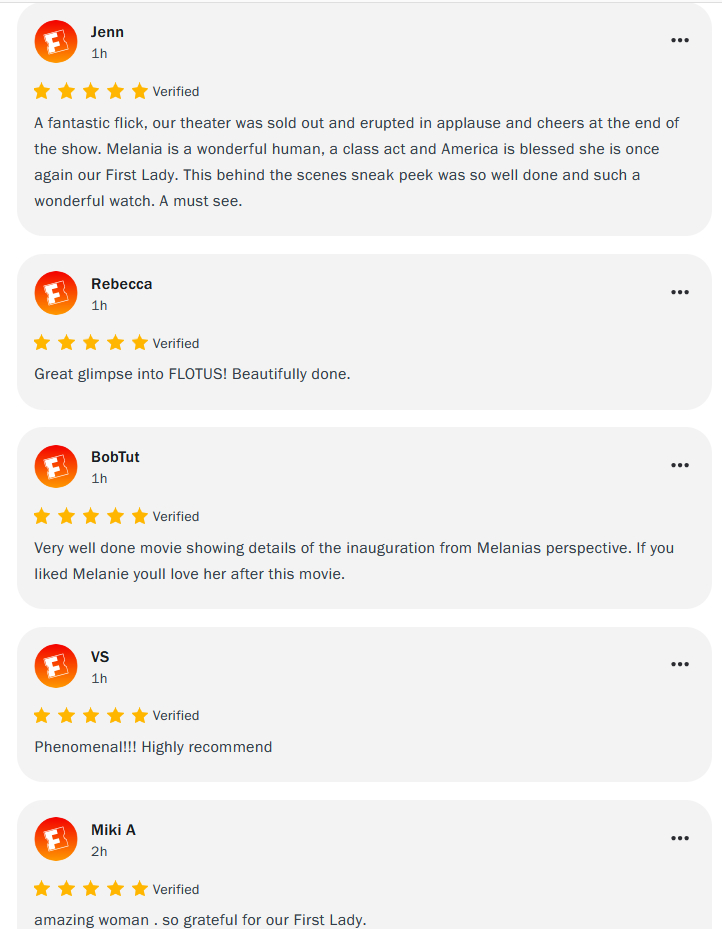Image resolution: width=722 pixels, height=929 pixels.
Task: Click the username Miki A
Action: tap(113, 830)
